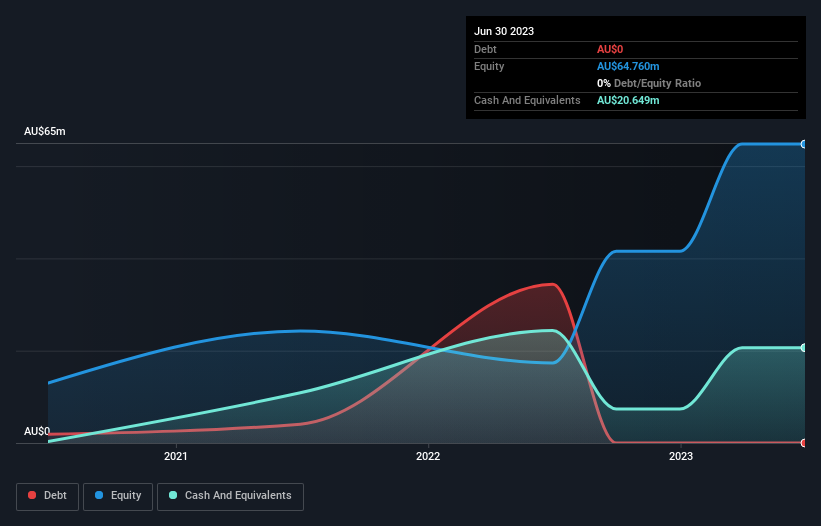Select the Cash endpoint marker at Jun 2023
Viewport: 821px width, 526px height.
click(804, 348)
